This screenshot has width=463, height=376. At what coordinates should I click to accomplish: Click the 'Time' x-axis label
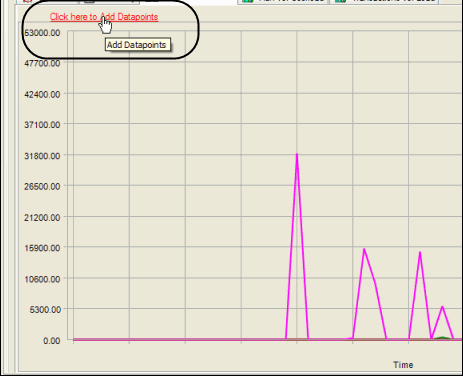pyautogui.click(x=403, y=365)
